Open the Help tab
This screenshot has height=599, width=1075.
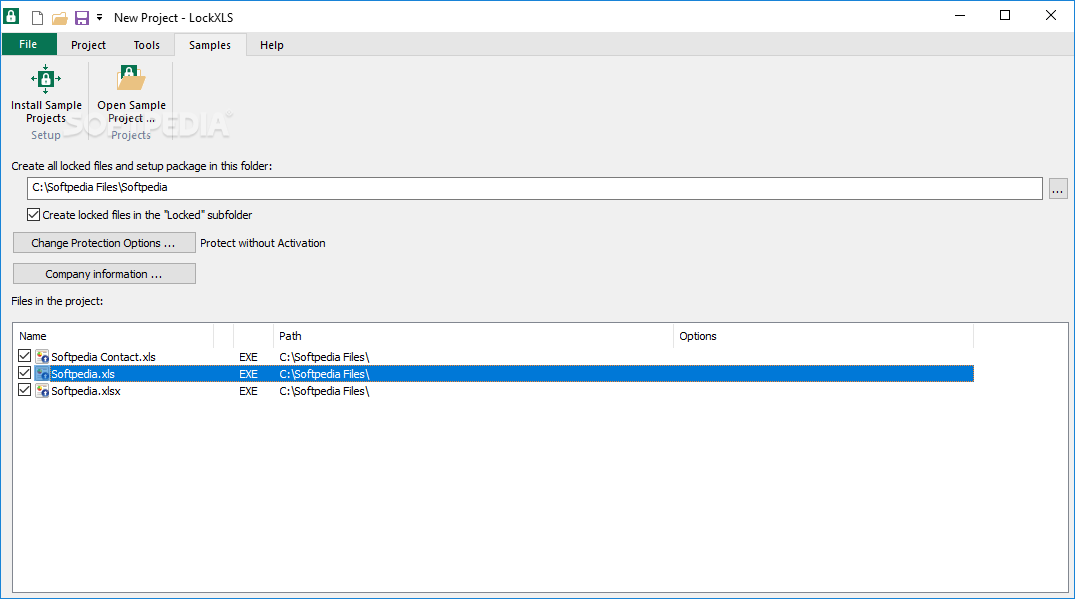click(x=271, y=45)
